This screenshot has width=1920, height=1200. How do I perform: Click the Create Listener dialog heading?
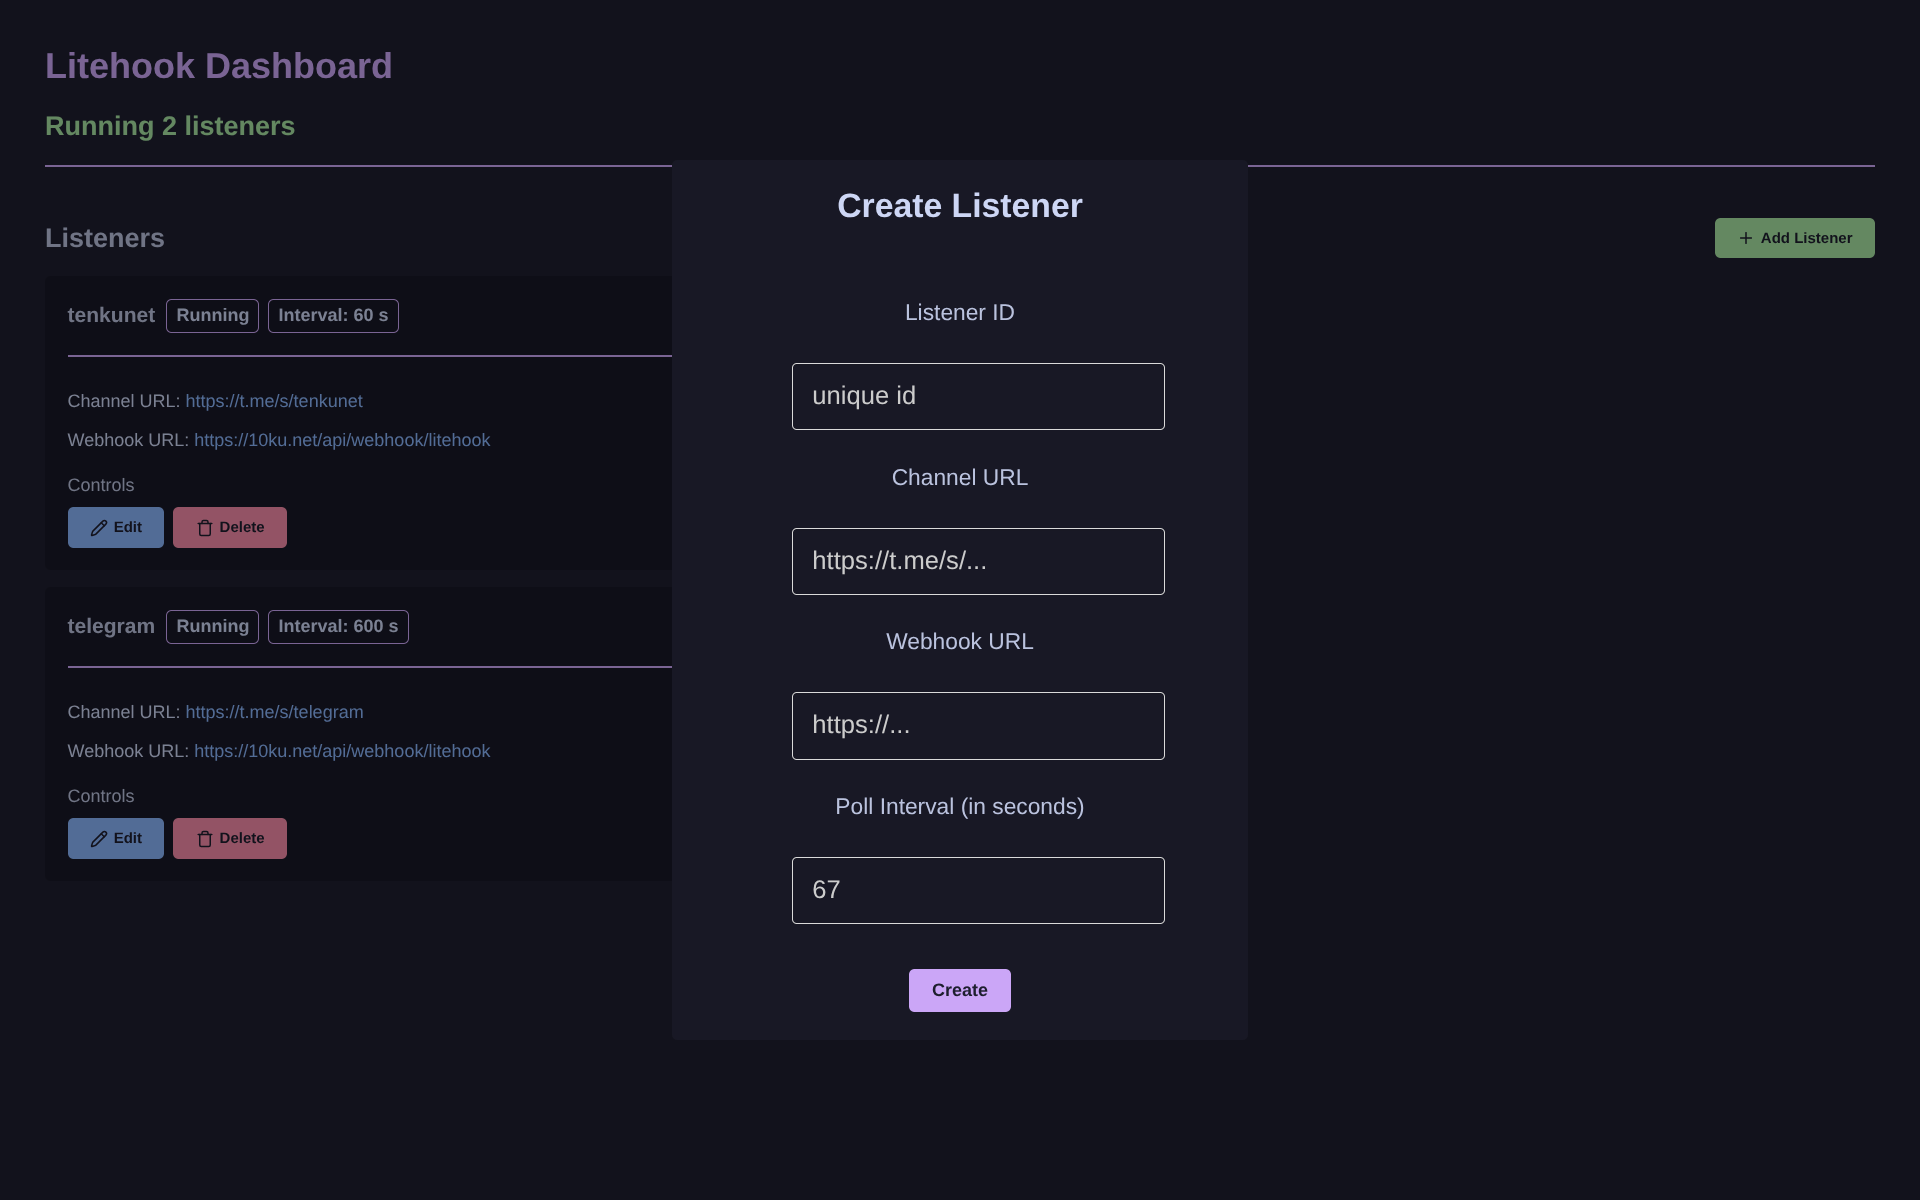pyautogui.click(x=959, y=206)
